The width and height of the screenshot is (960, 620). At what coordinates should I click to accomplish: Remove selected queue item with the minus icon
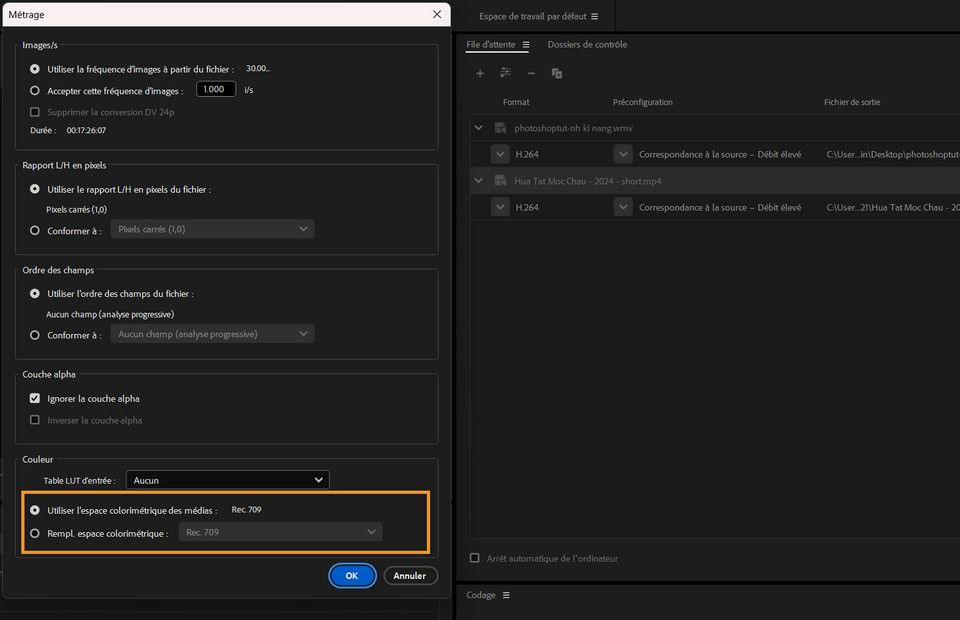pyautogui.click(x=532, y=73)
